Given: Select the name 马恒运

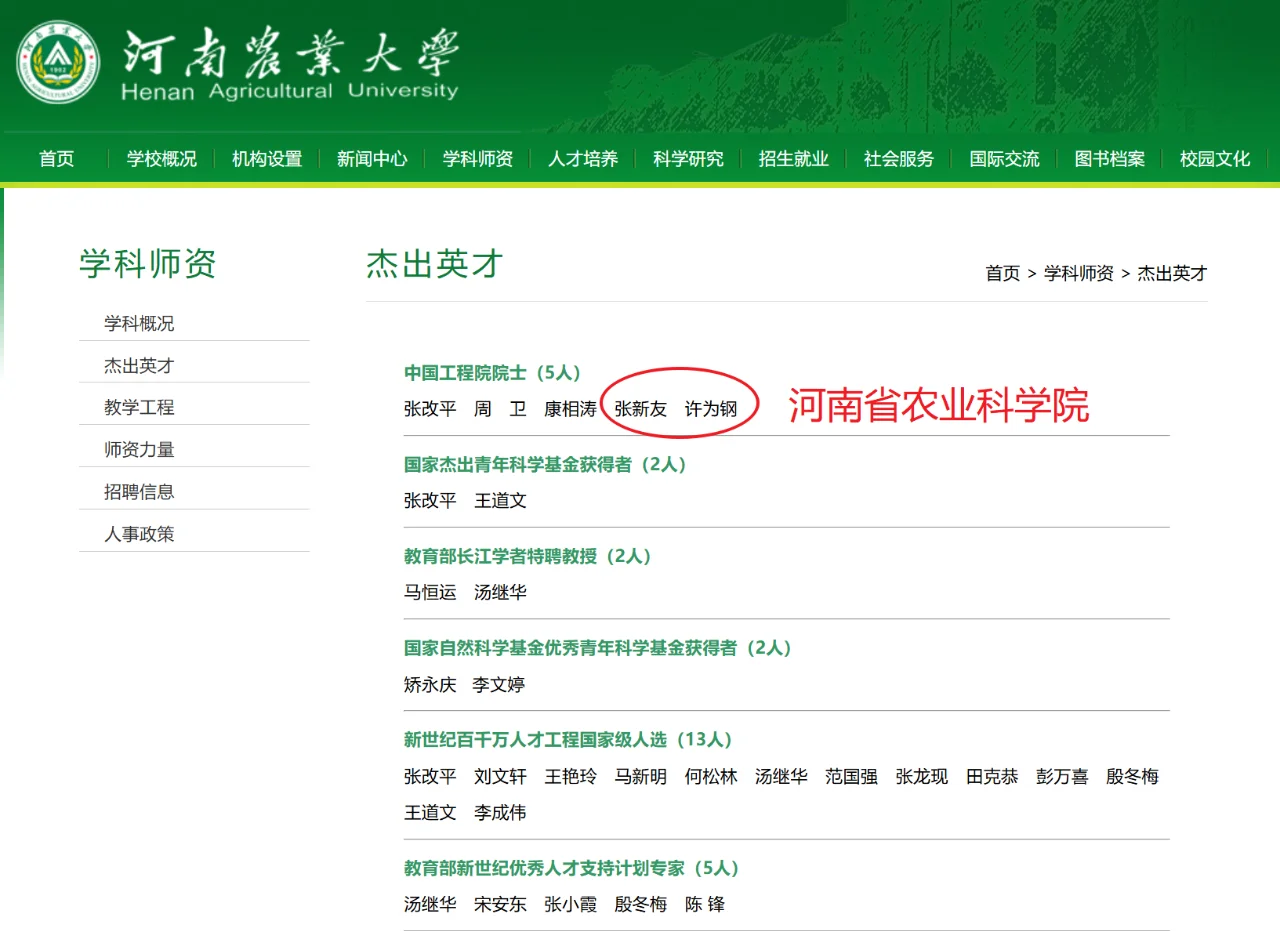Looking at the screenshot, I should (430, 593).
